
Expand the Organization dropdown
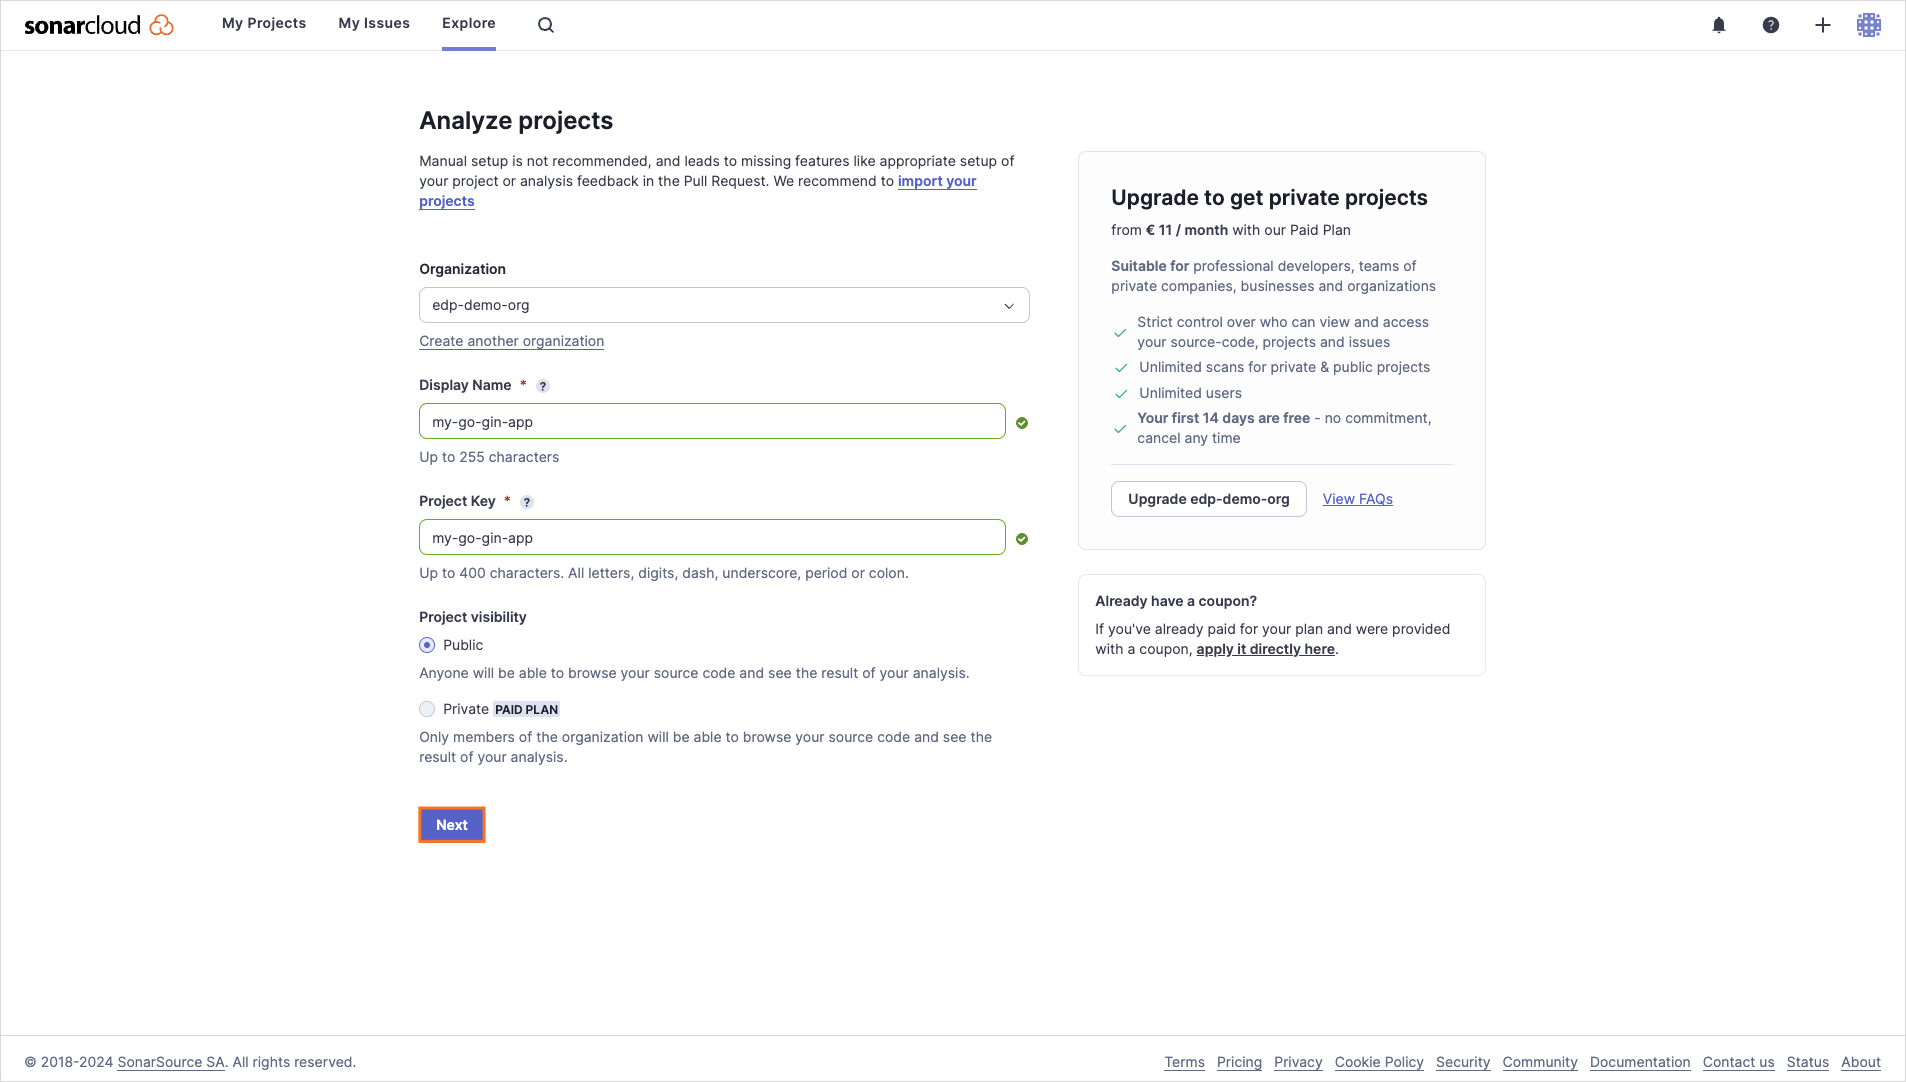point(724,305)
